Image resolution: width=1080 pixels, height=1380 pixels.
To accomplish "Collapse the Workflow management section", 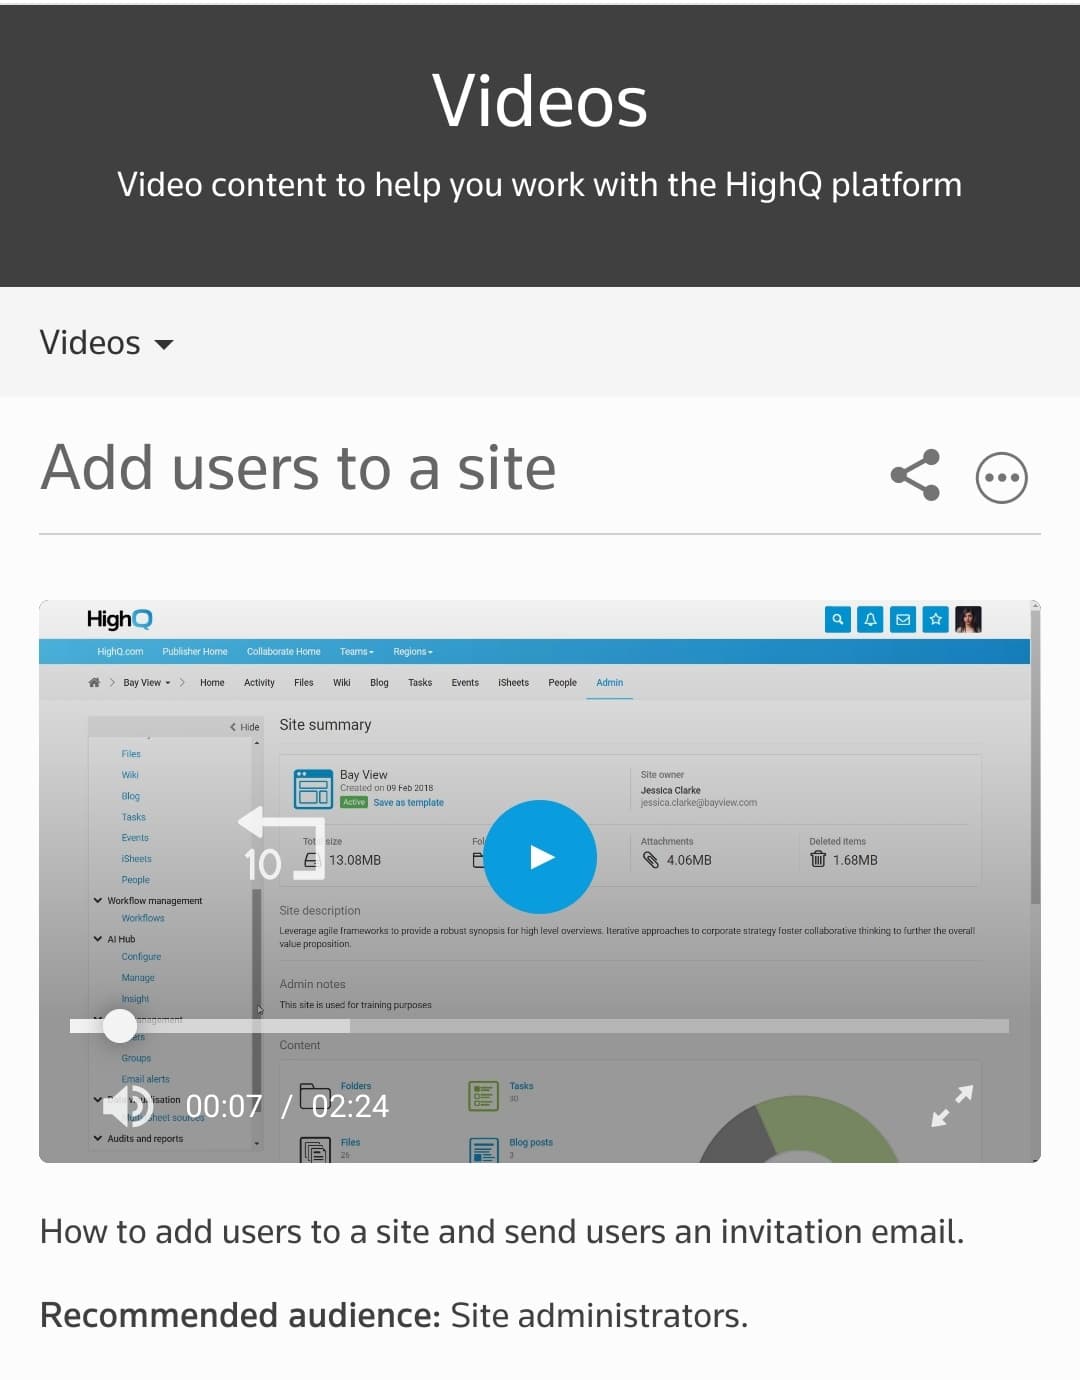I will coord(98,901).
